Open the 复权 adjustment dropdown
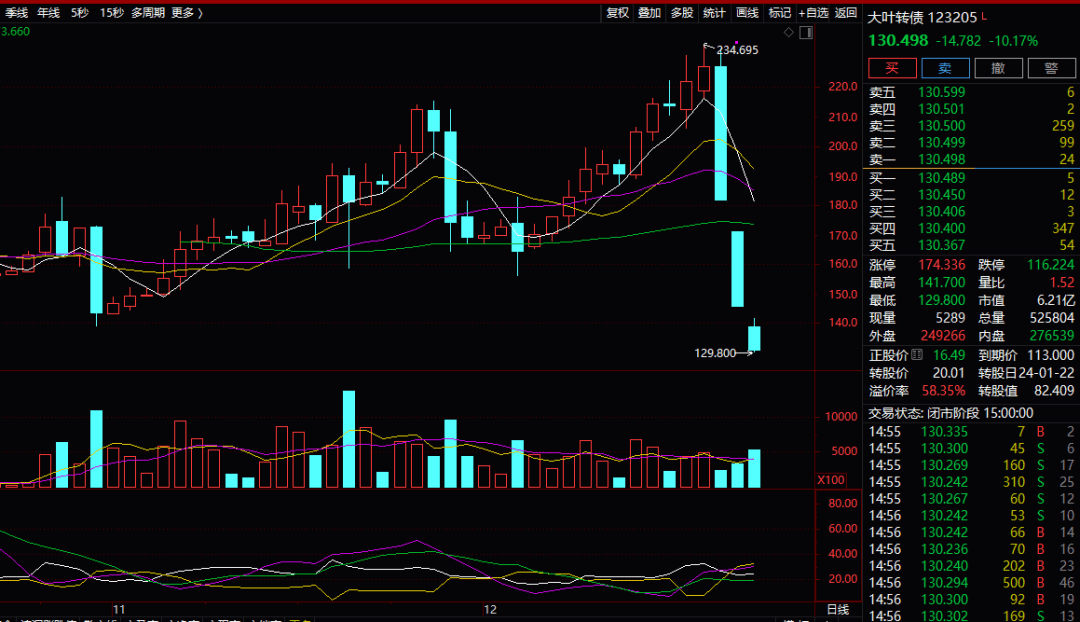 point(618,13)
